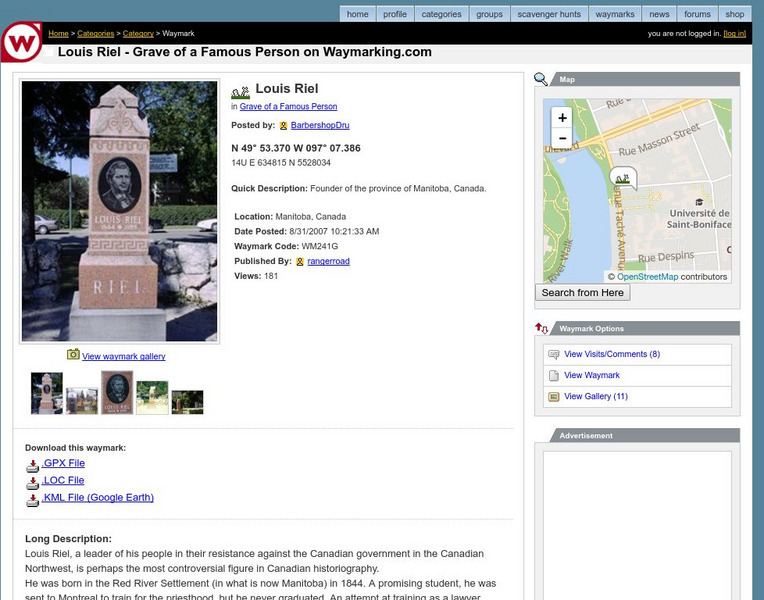Zoom in the map with plus button

click(x=562, y=117)
